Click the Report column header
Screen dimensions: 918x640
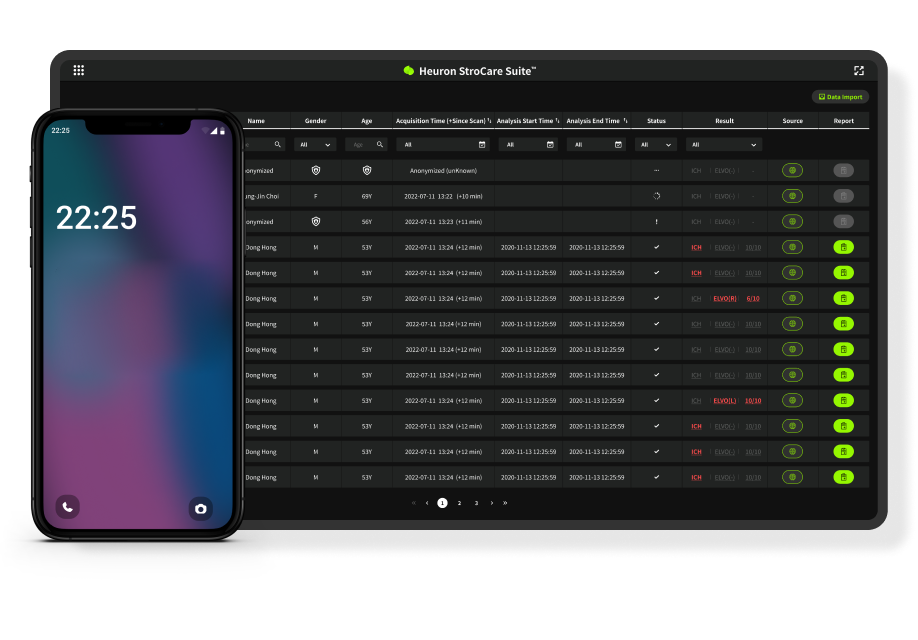click(x=844, y=121)
